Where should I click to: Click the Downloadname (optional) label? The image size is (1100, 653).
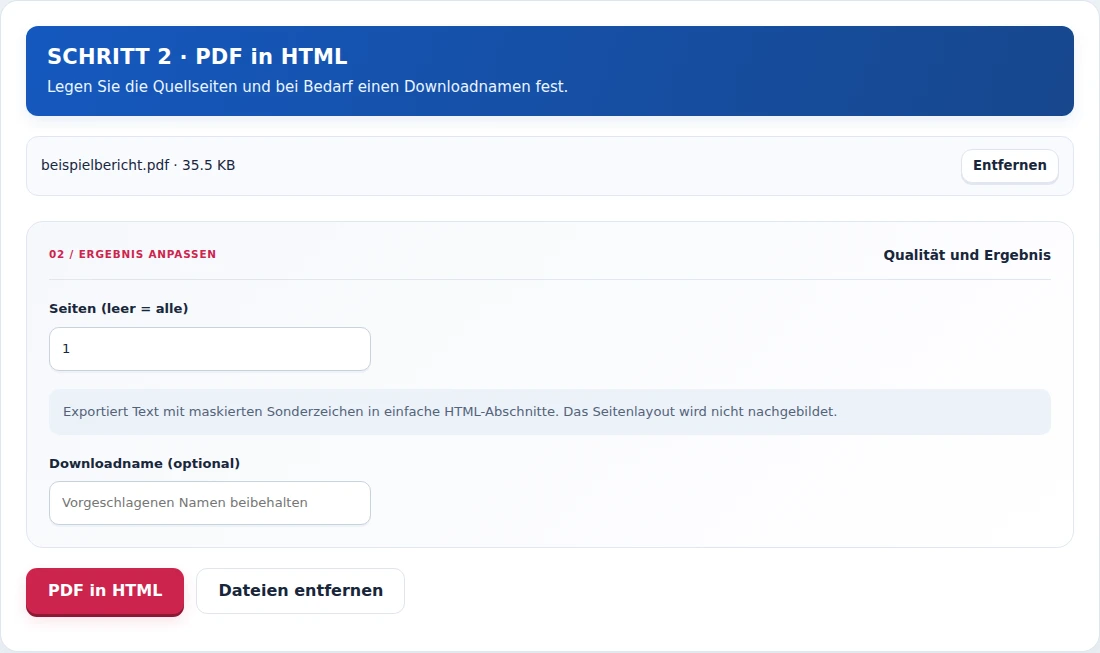145,464
